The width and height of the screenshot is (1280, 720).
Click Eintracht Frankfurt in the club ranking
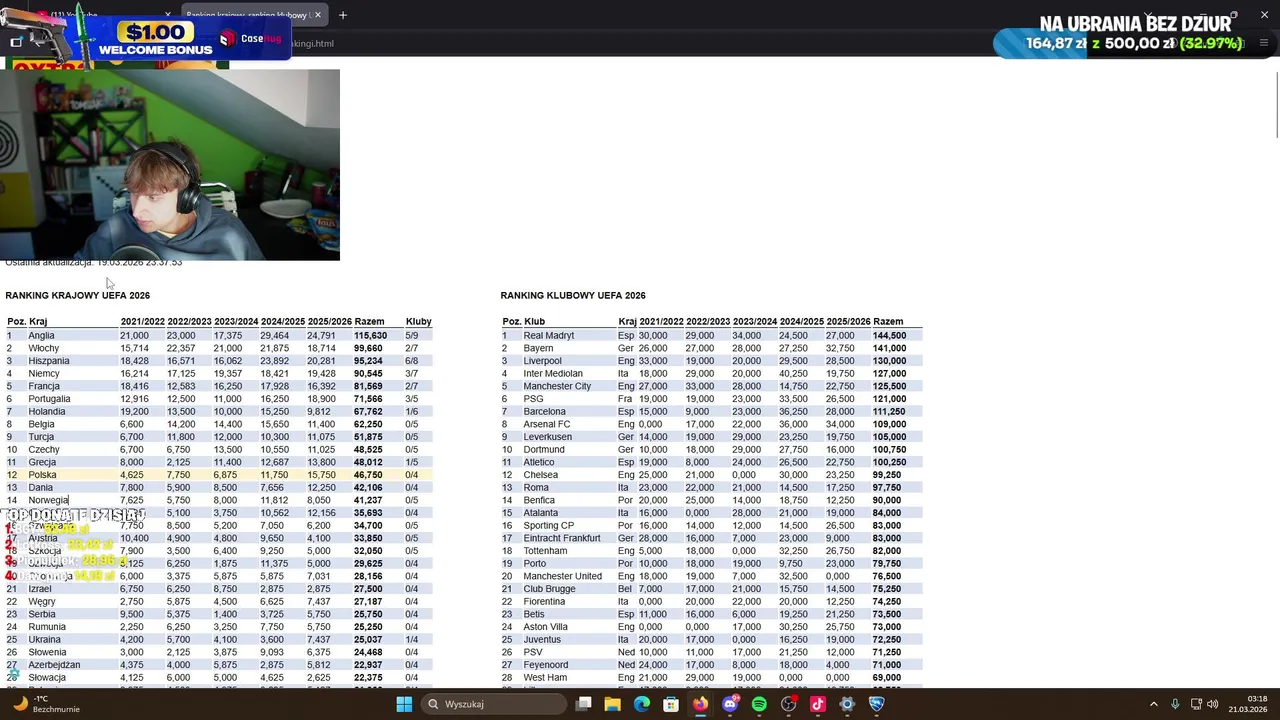[x=562, y=538]
